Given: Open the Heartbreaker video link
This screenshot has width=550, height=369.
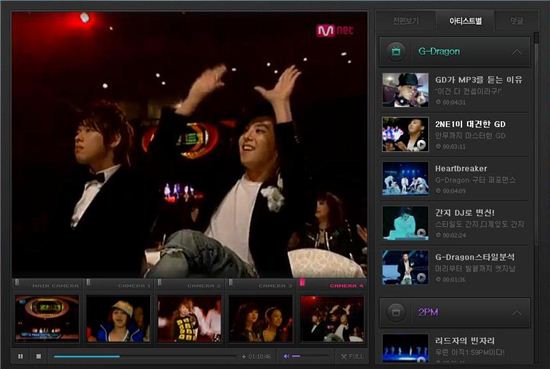Looking at the screenshot, I should [461, 169].
